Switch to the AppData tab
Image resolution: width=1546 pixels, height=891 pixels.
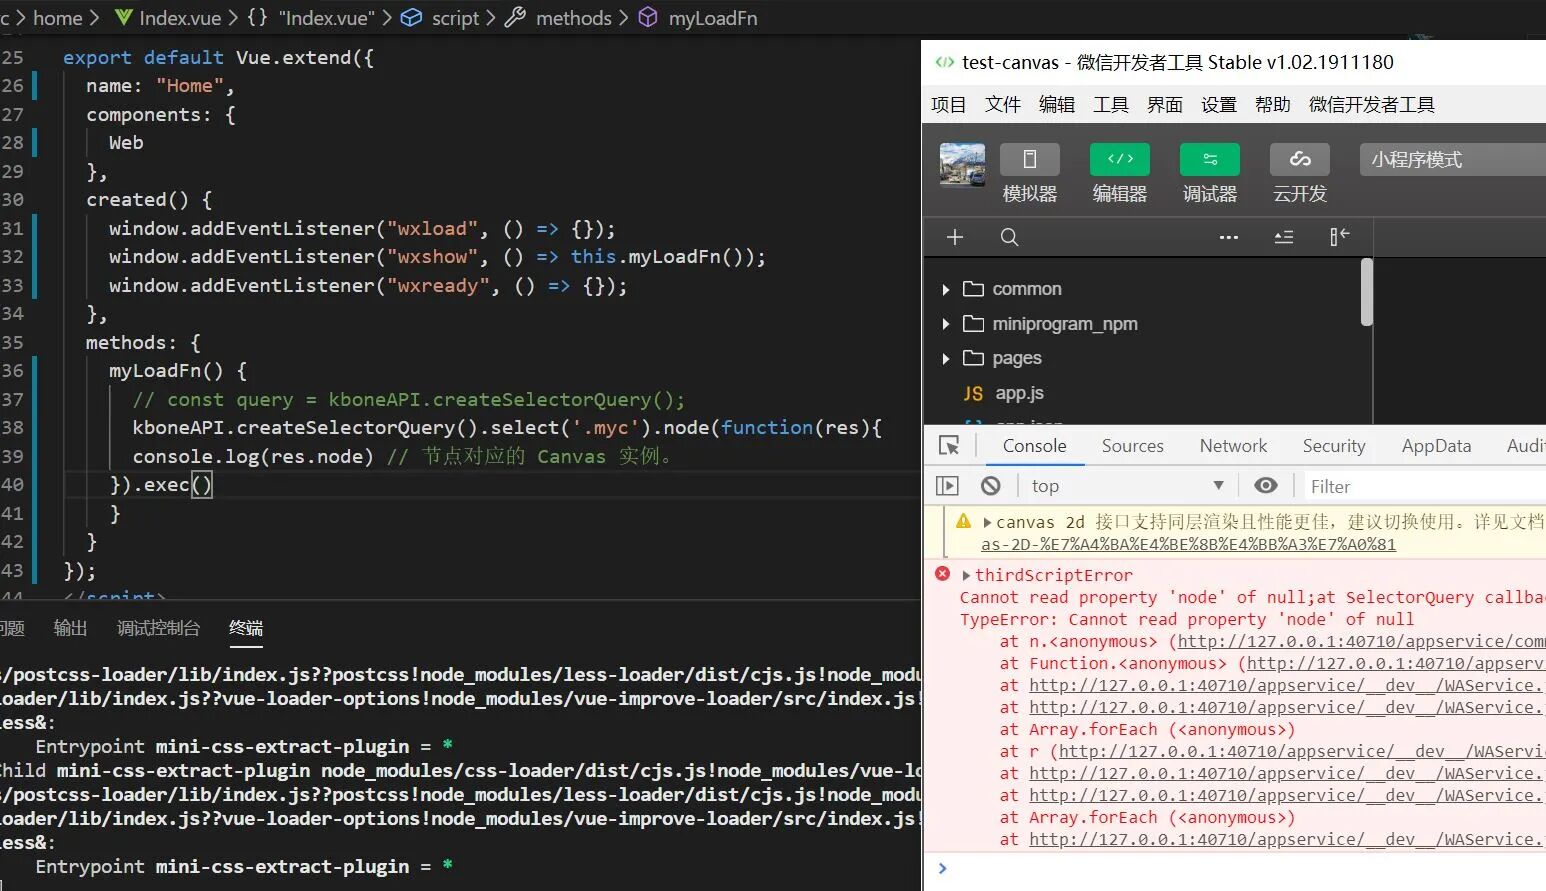[1436, 446]
